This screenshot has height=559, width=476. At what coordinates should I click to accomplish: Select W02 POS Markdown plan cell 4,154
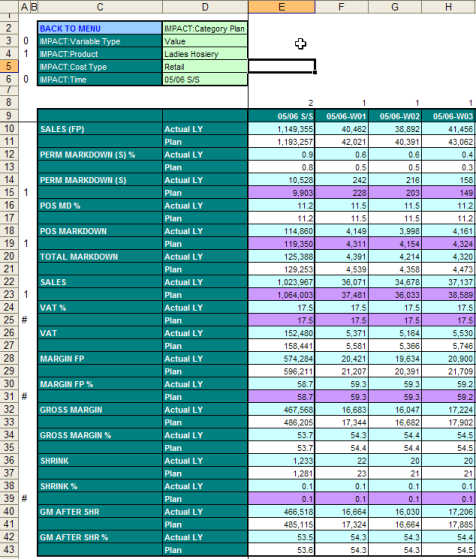coord(395,244)
